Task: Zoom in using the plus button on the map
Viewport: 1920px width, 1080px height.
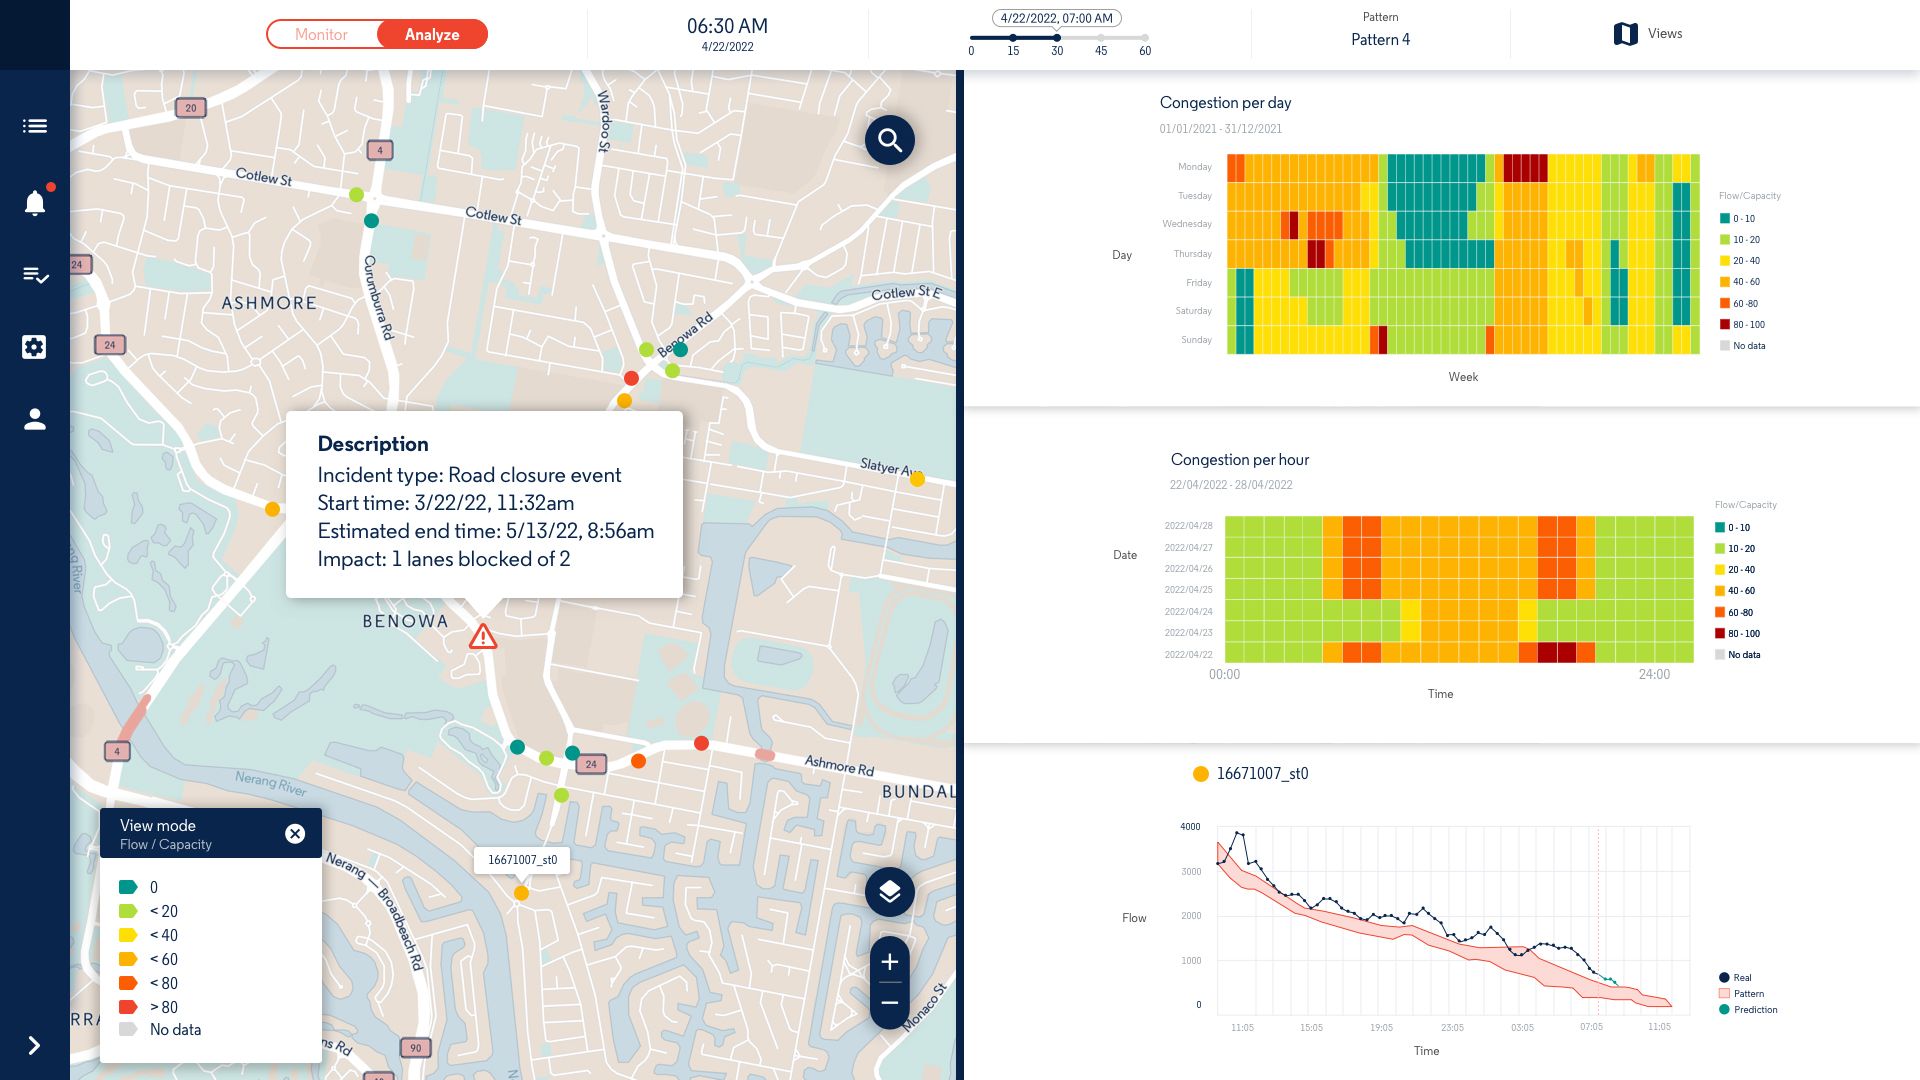Action: (888, 963)
